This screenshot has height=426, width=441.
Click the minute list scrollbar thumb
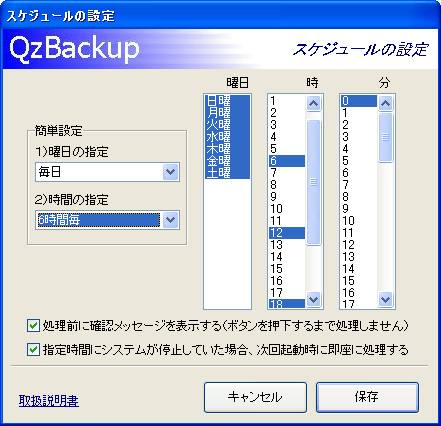tap(385, 137)
